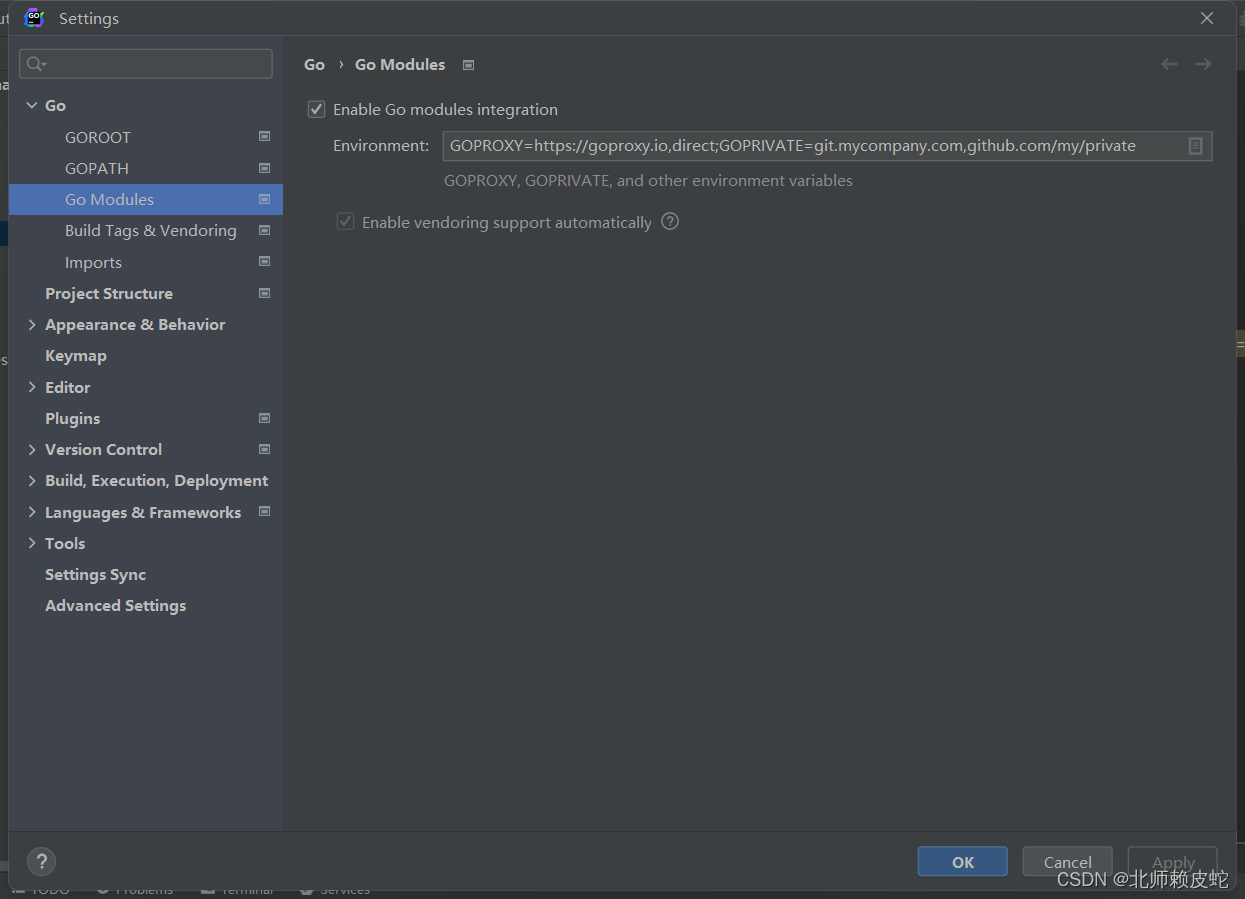1245x899 pixels.
Task: Toggle Enable Go modules integration checkbox
Action: 317,109
